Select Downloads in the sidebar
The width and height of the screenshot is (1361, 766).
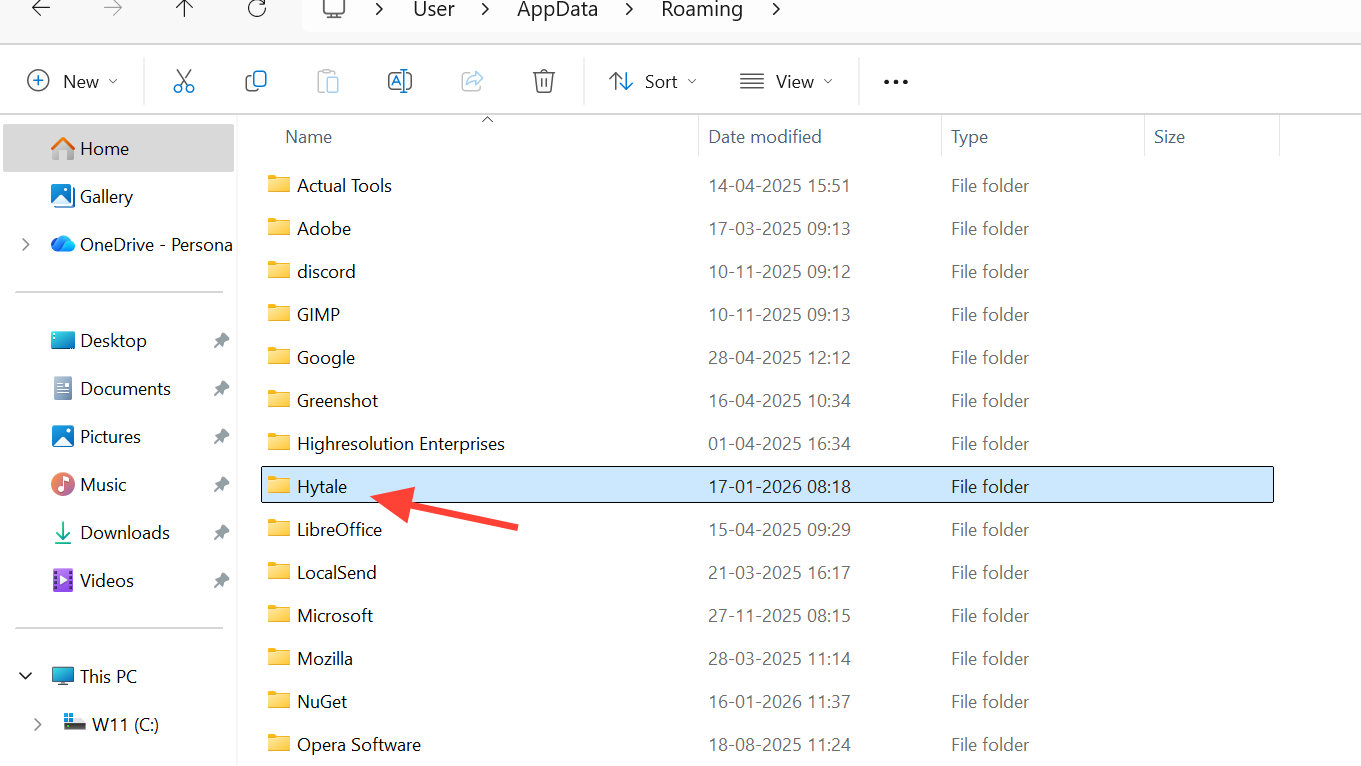point(125,533)
